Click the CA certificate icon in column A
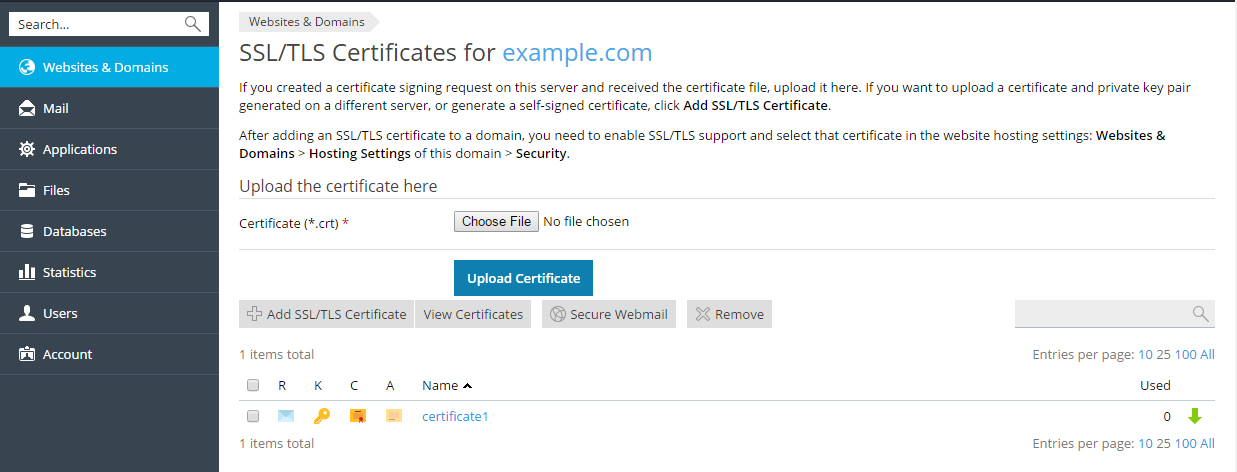The height and width of the screenshot is (472, 1237). click(393, 416)
